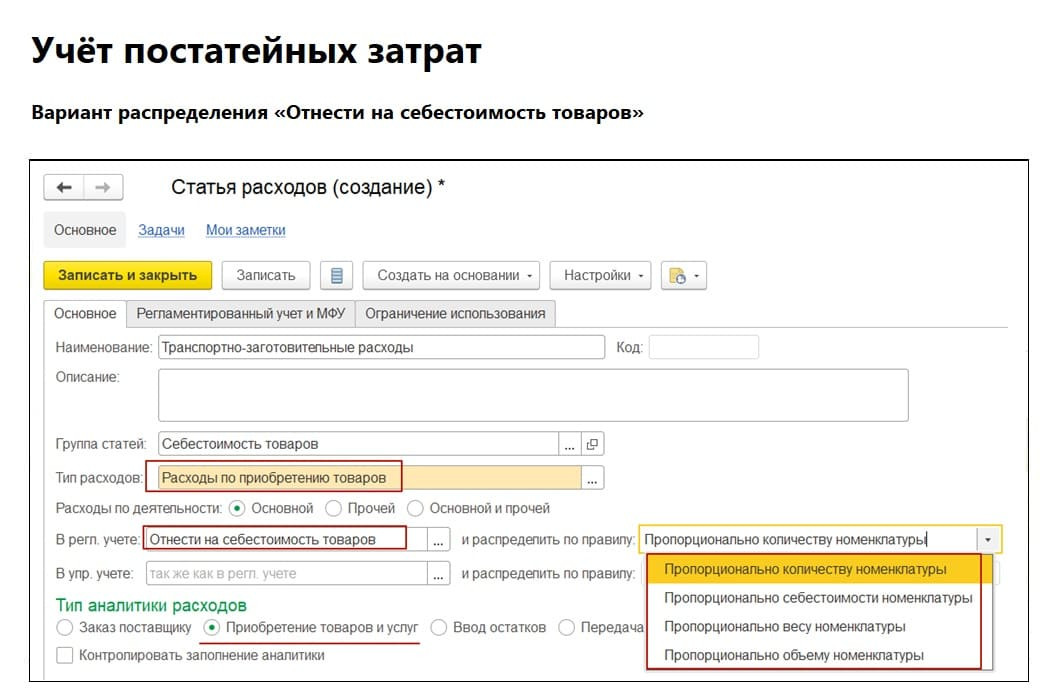Click the Записать и закрыть button

click(127, 276)
